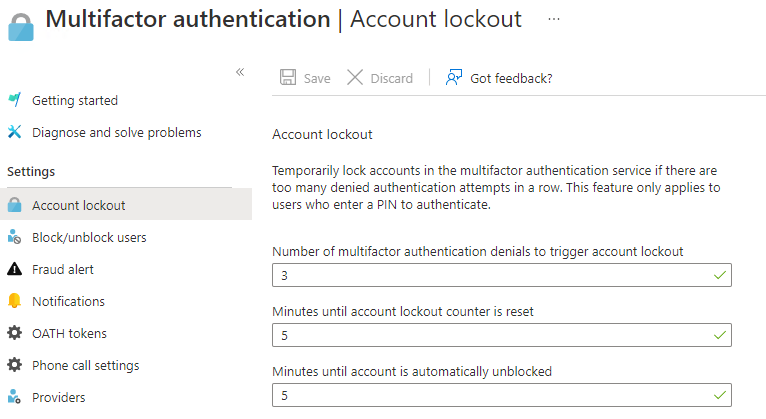Screen dimensions: 766x419
Task: Click the Multifactor authentication lock icon in header
Action: [21, 27]
